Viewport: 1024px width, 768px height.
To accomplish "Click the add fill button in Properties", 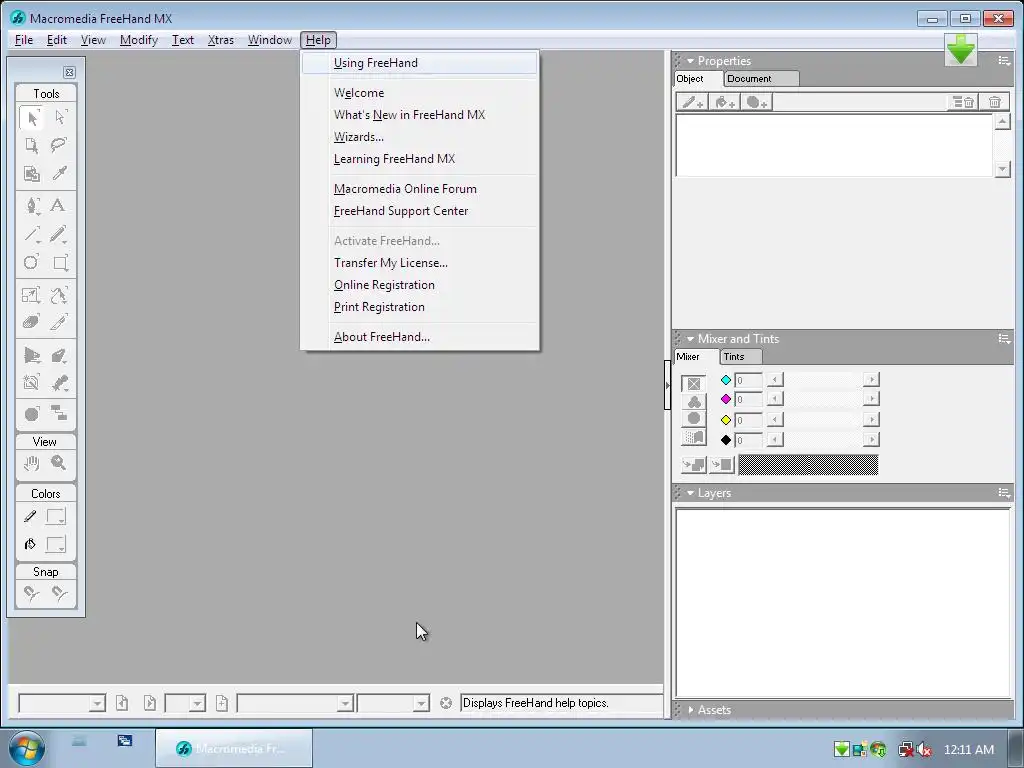I will (x=725, y=102).
